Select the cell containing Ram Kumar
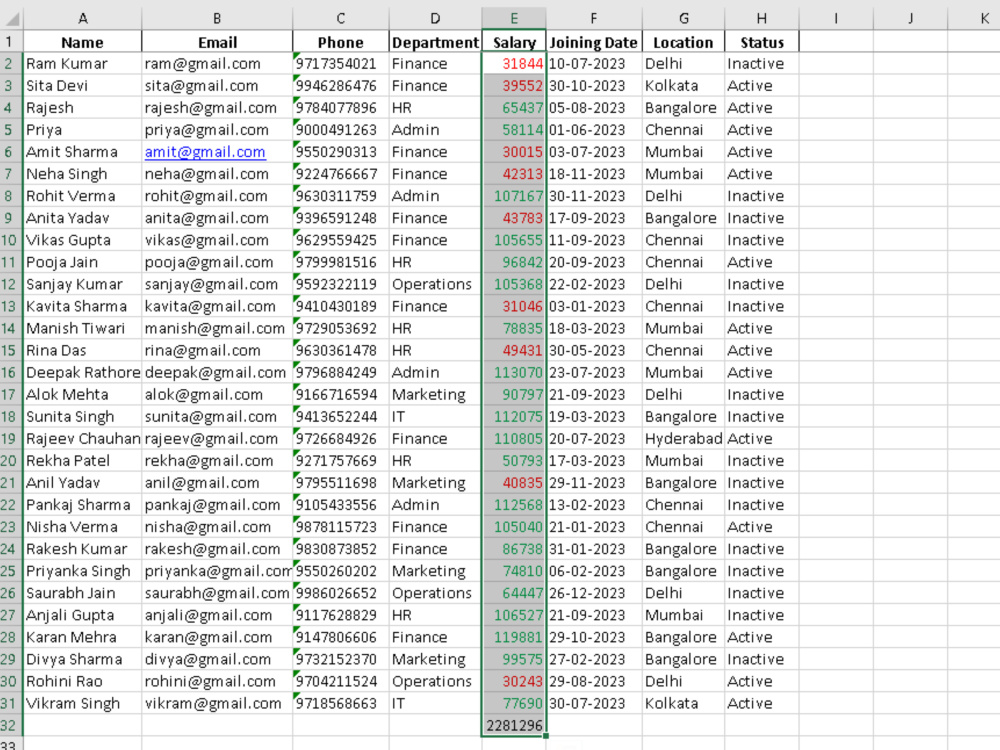 82,64
